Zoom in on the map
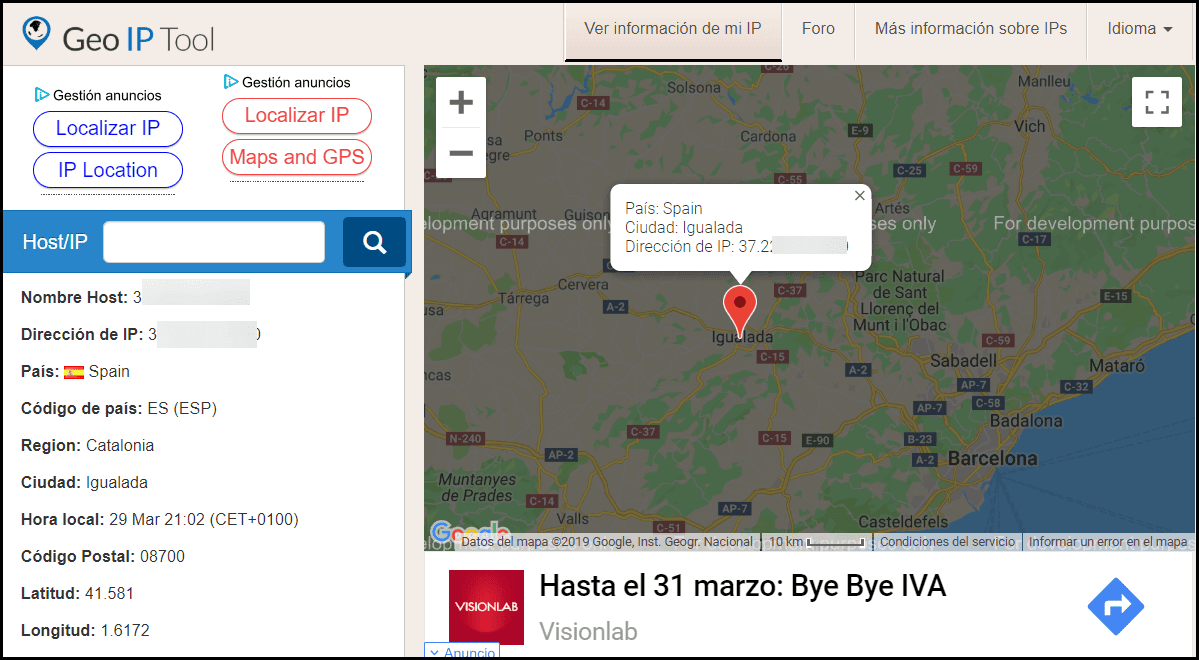1199x660 pixels. (460, 102)
